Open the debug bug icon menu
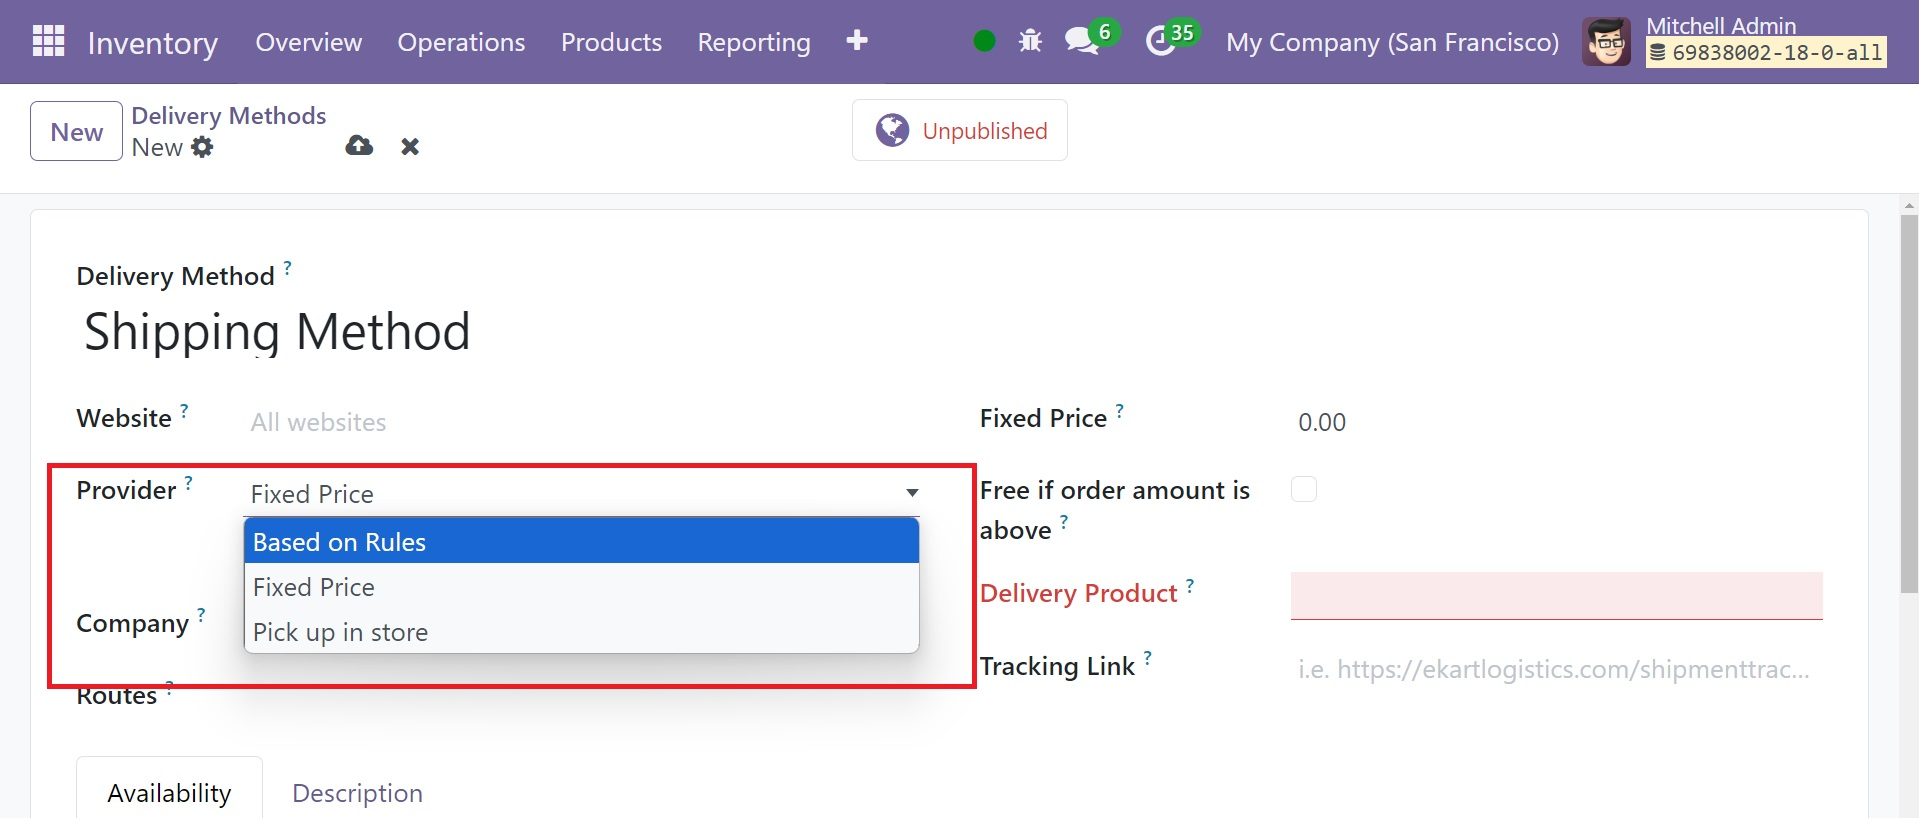Viewport: 1919px width, 818px height. click(1030, 41)
